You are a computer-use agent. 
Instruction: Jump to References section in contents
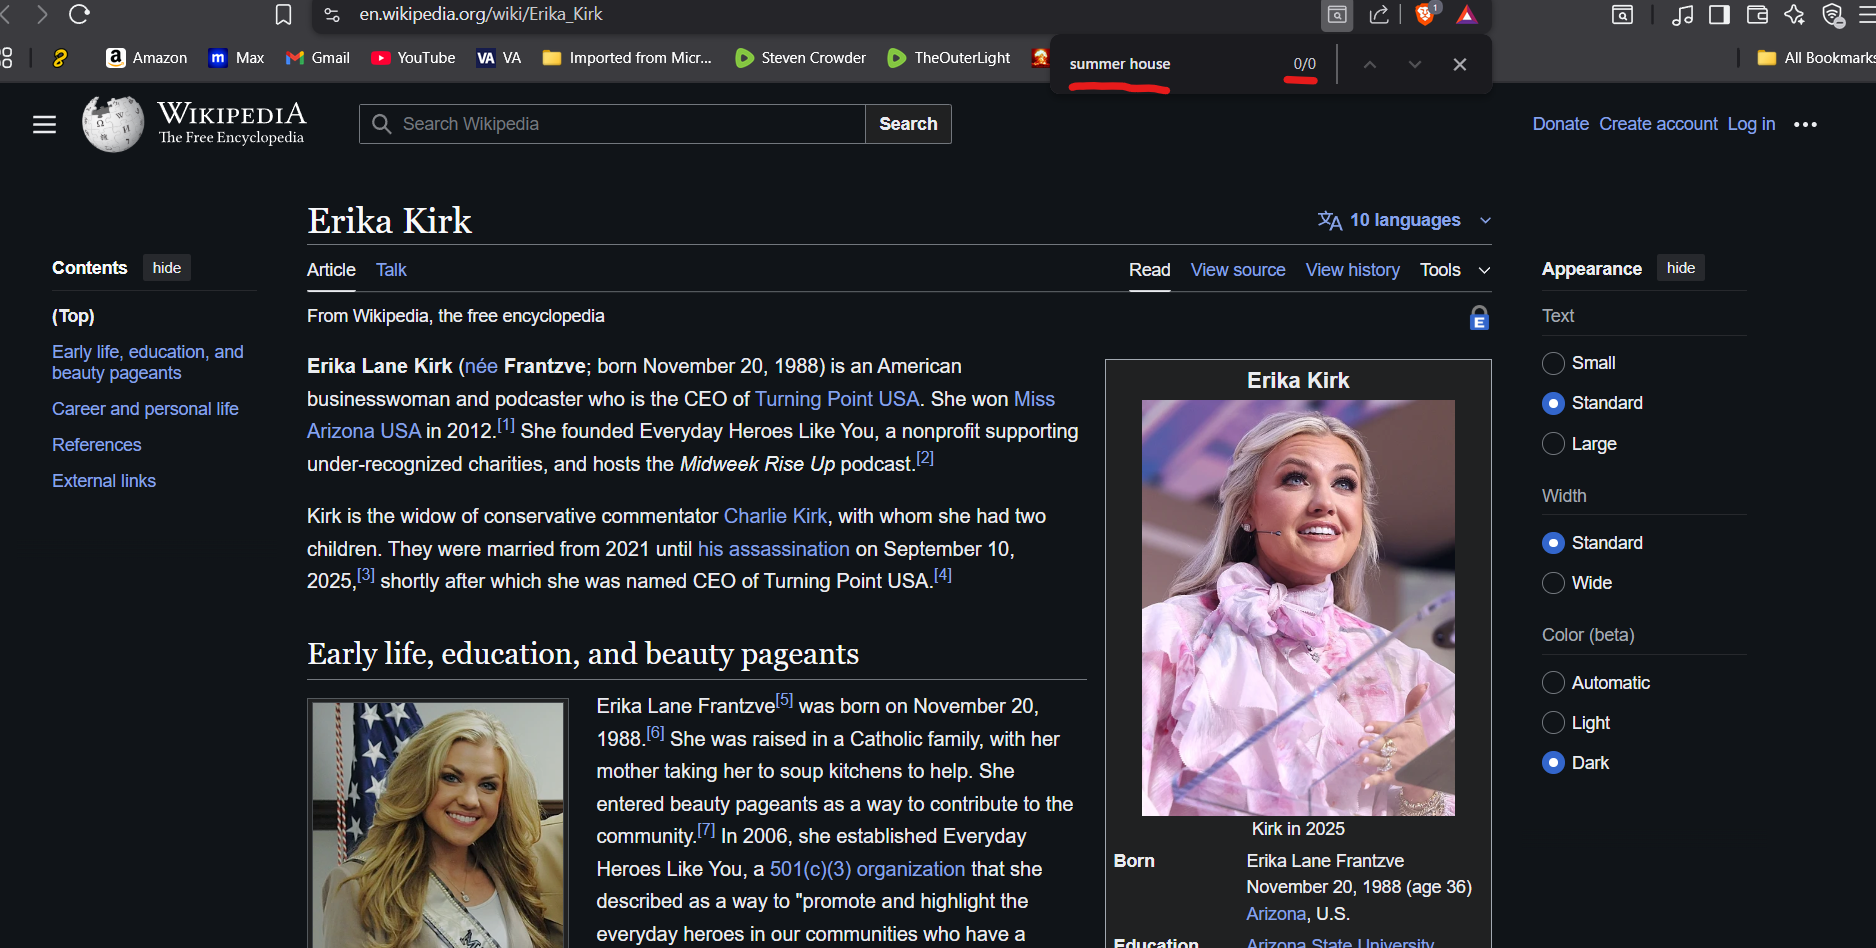tap(97, 445)
